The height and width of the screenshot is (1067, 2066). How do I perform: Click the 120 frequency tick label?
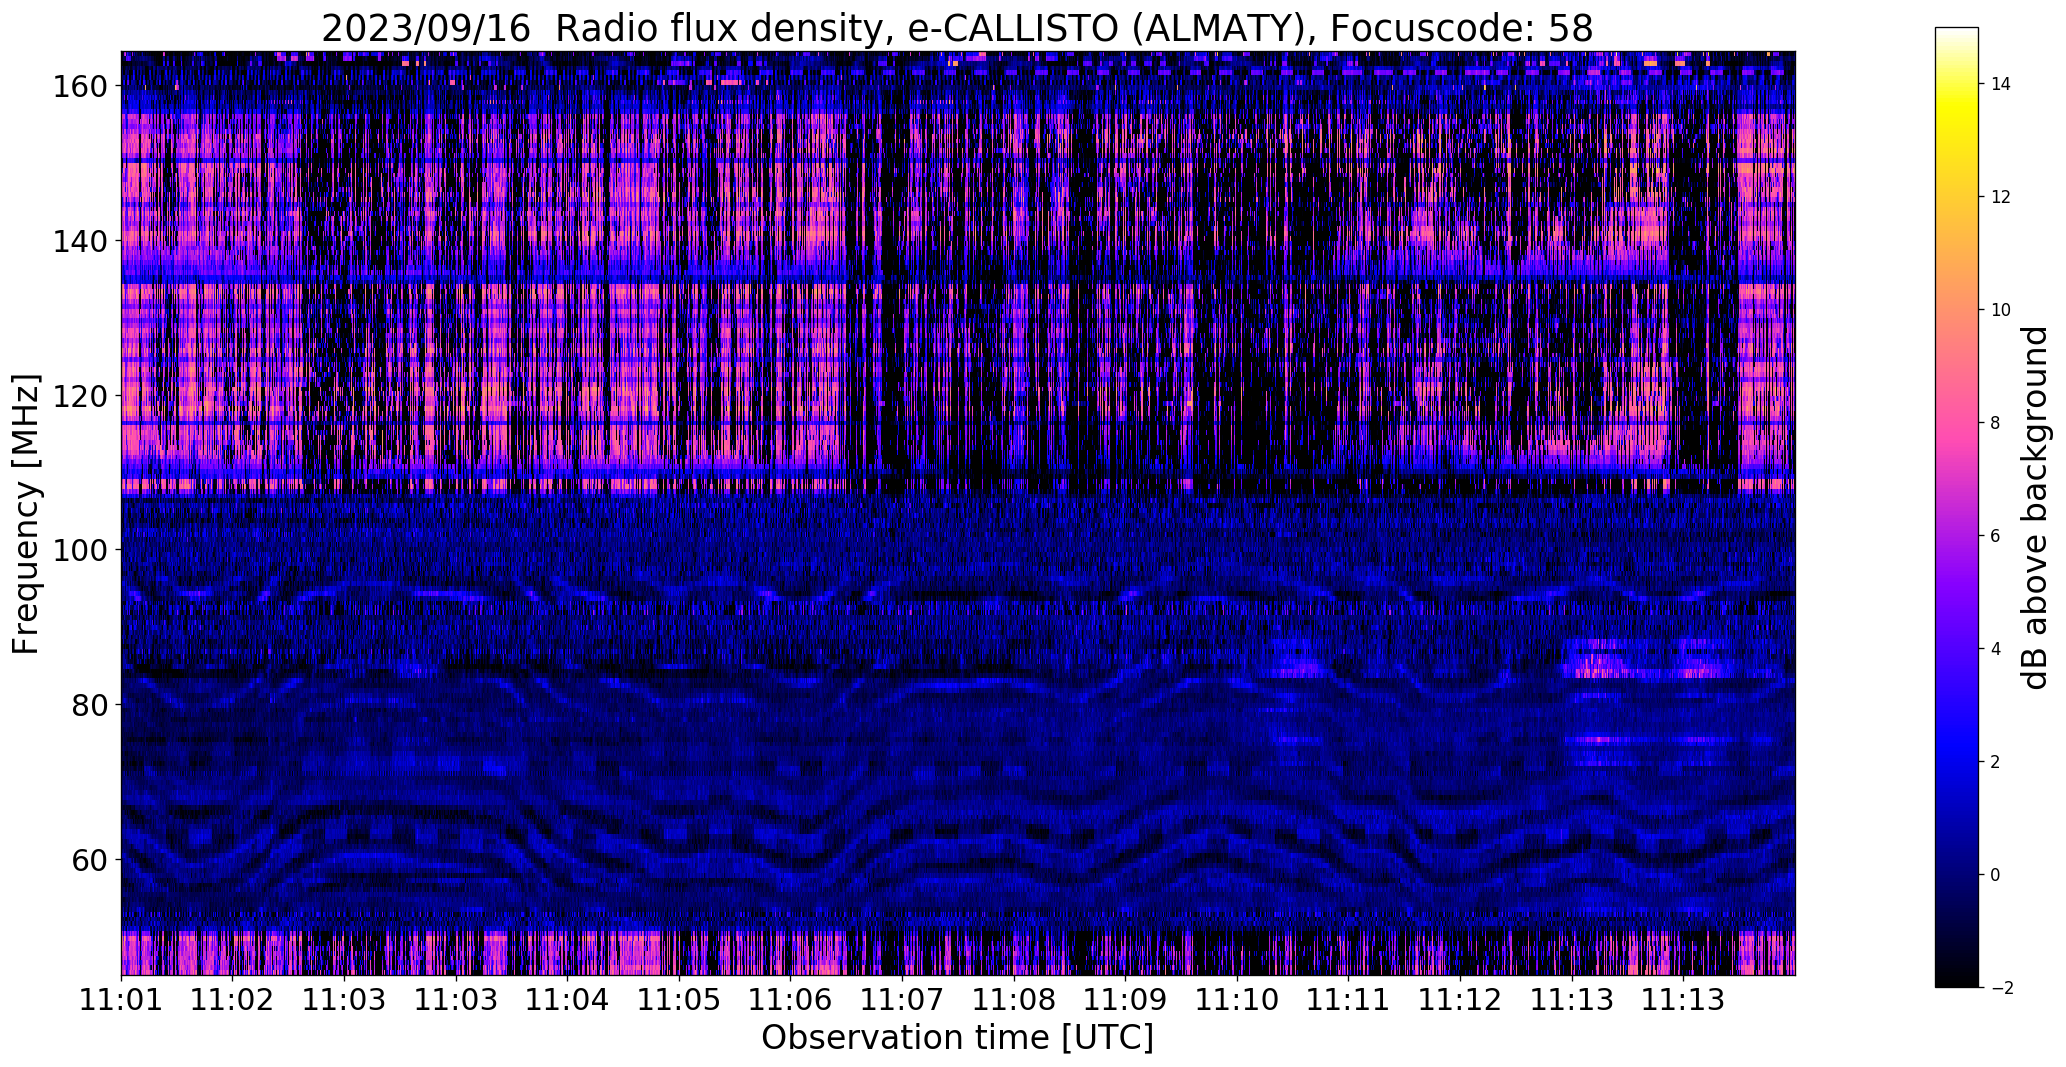coord(80,396)
